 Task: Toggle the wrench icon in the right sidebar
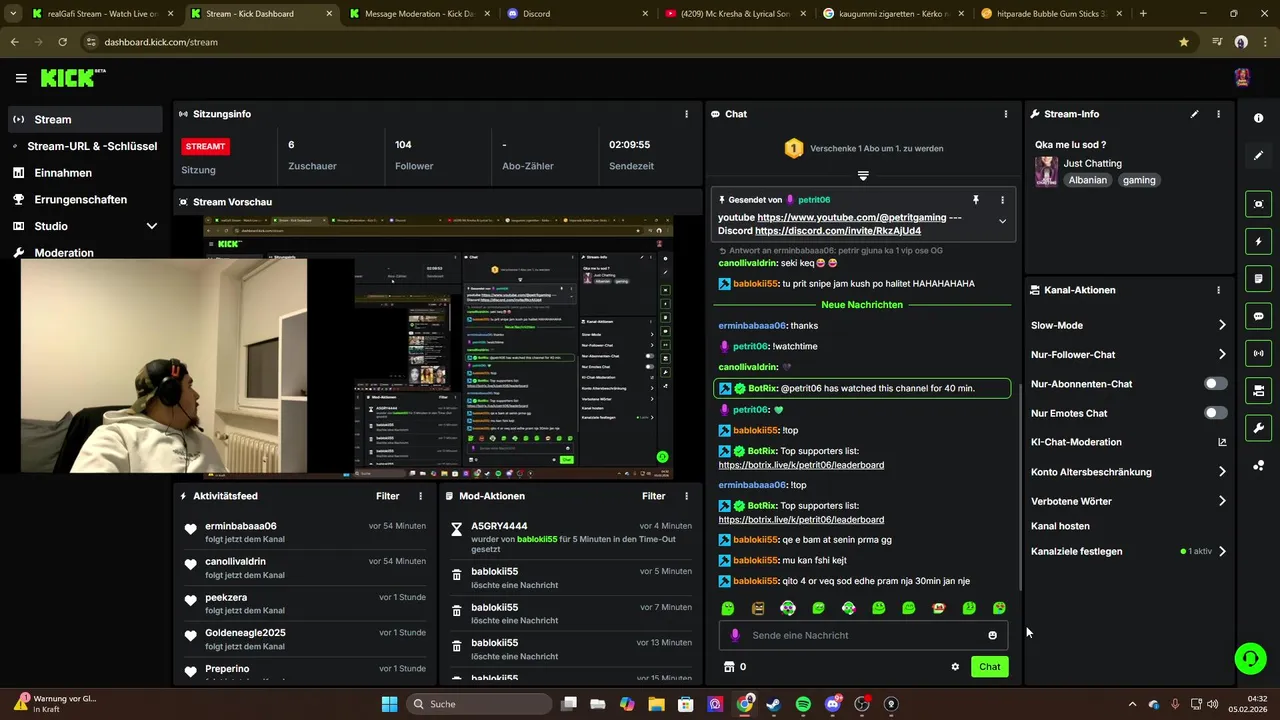click(x=1258, y=428)
